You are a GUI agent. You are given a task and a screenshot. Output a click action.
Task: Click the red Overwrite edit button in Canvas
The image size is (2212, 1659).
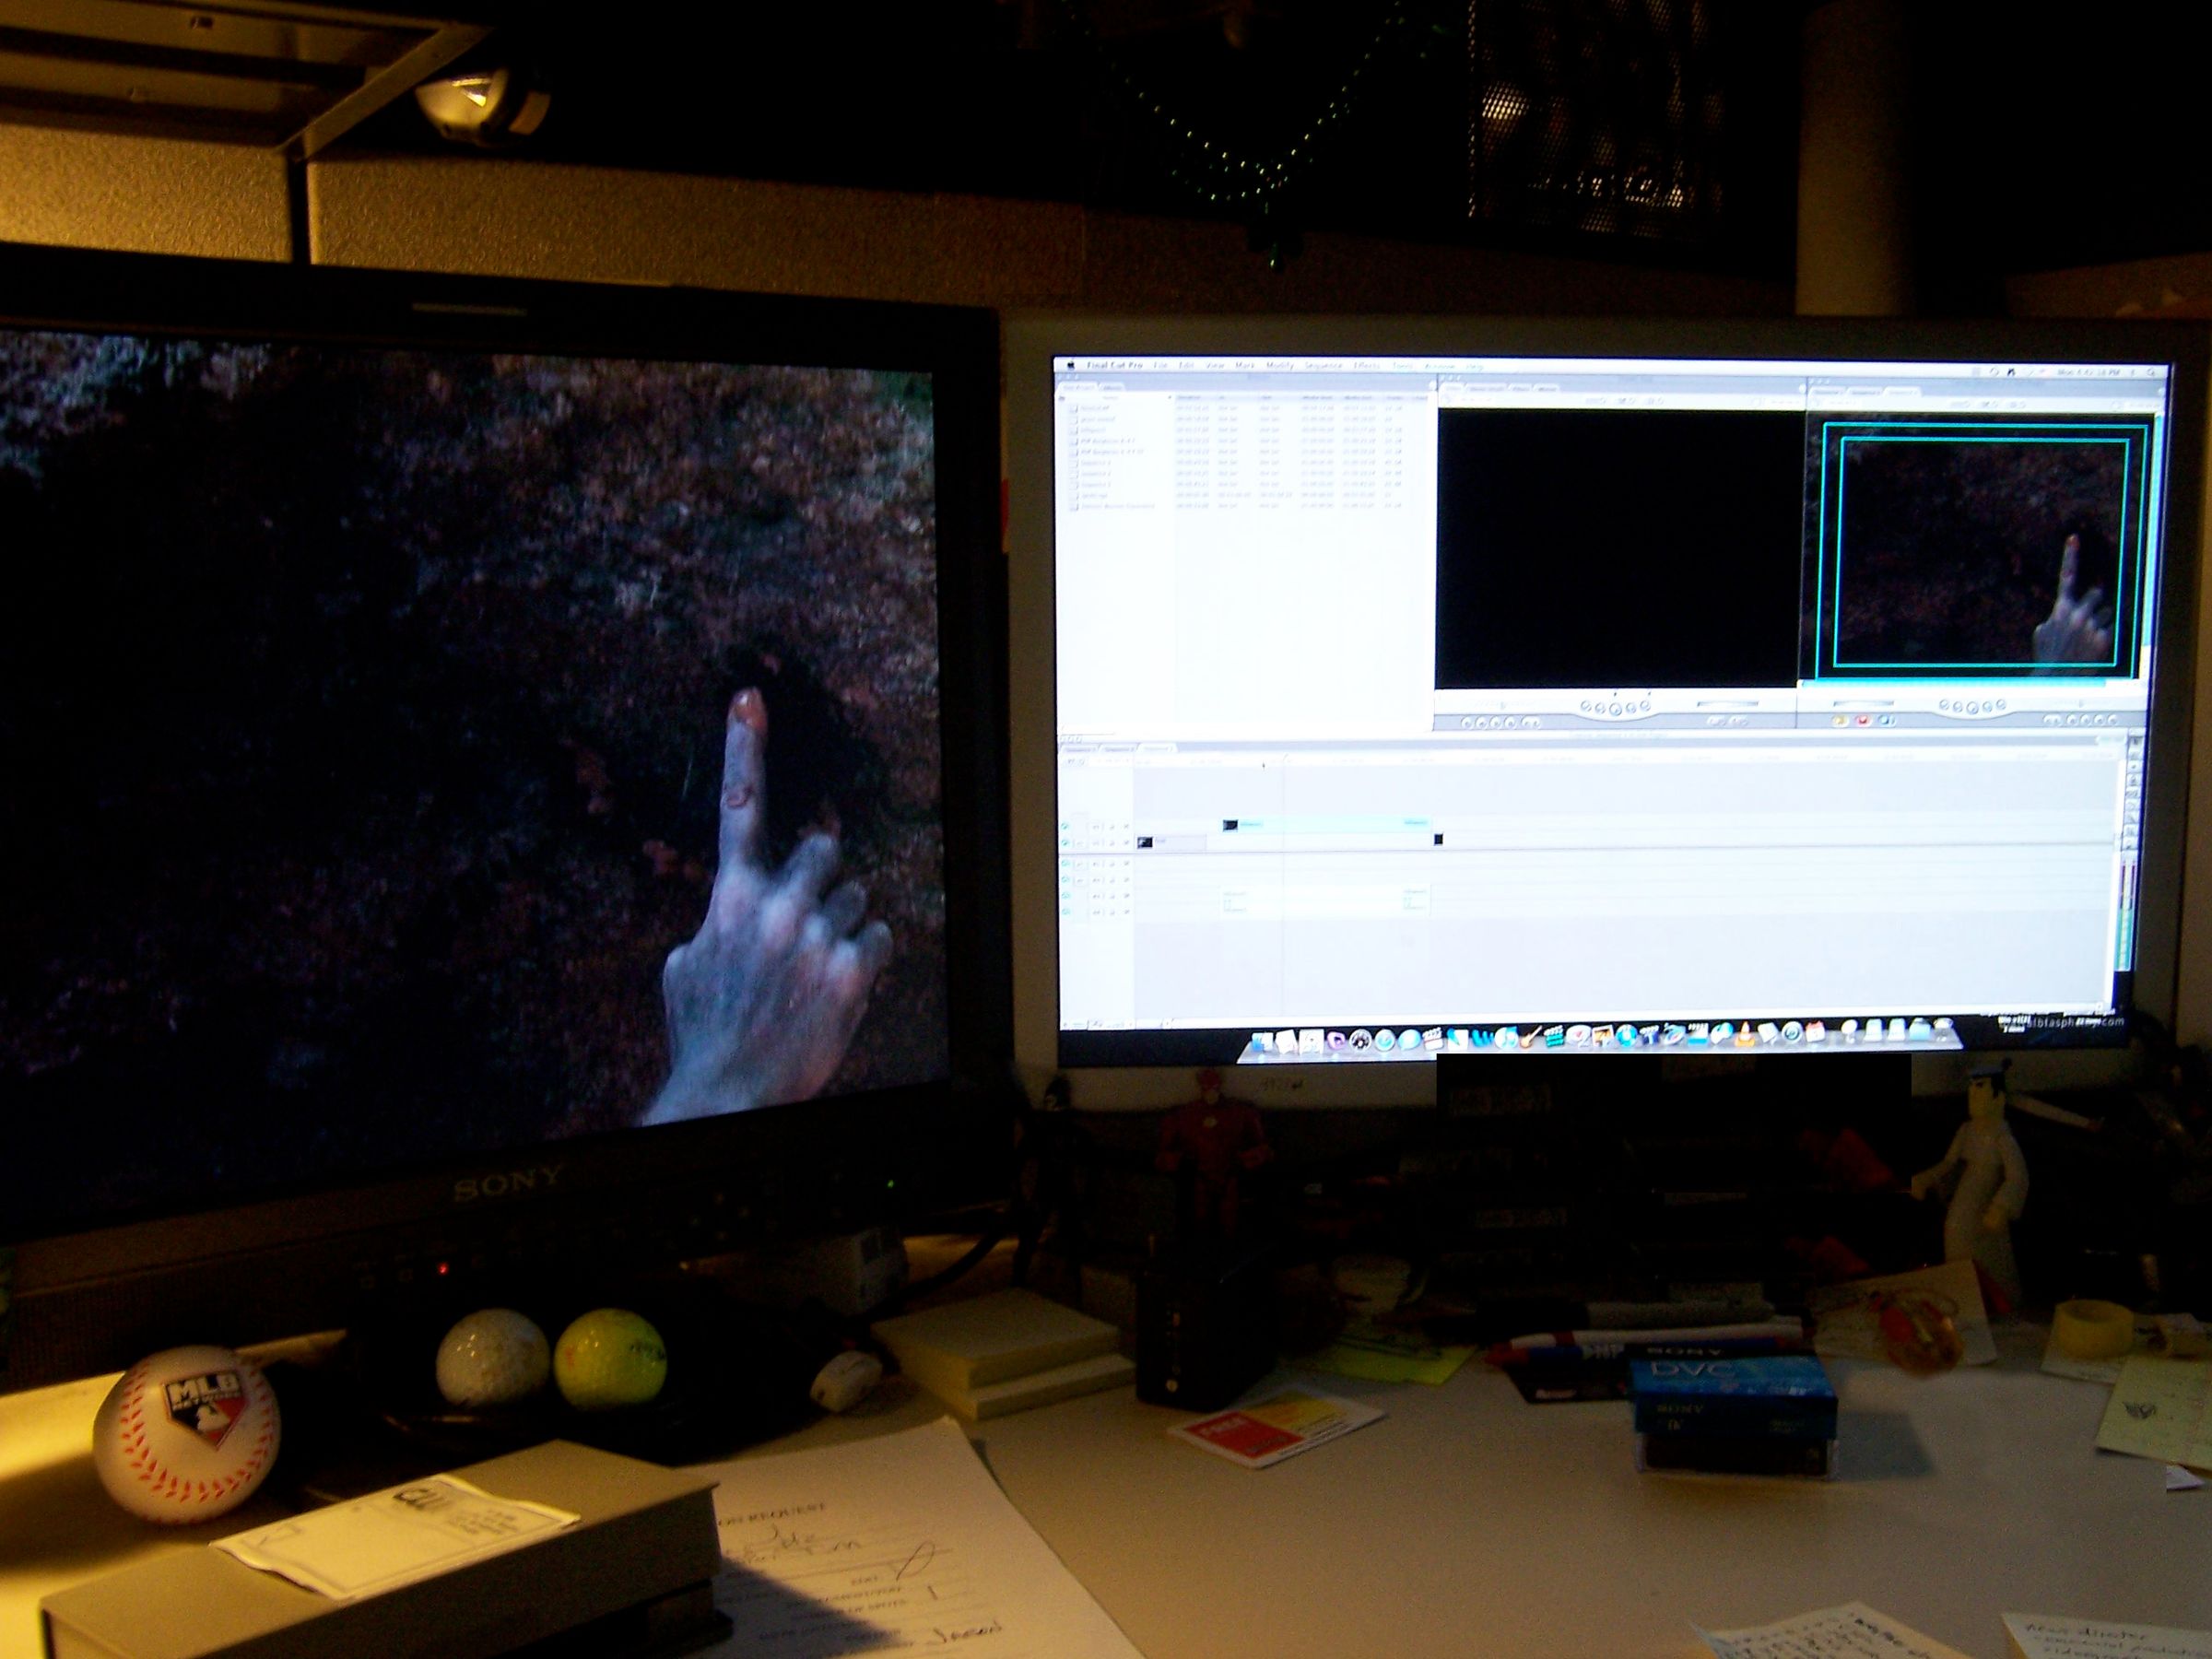(x=1863, y=720)
